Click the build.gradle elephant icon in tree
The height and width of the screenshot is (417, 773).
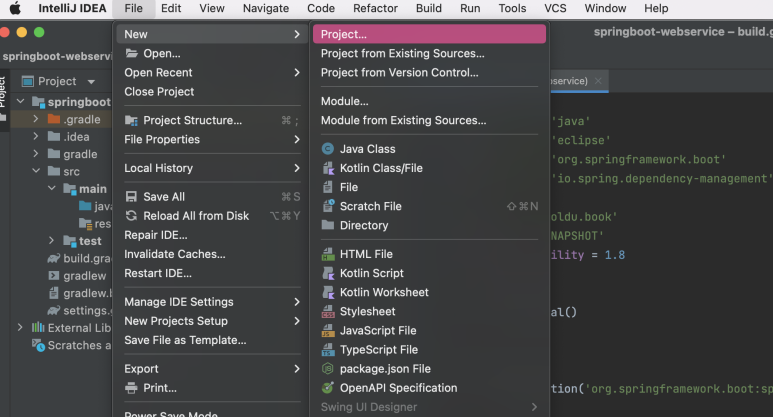53,258
